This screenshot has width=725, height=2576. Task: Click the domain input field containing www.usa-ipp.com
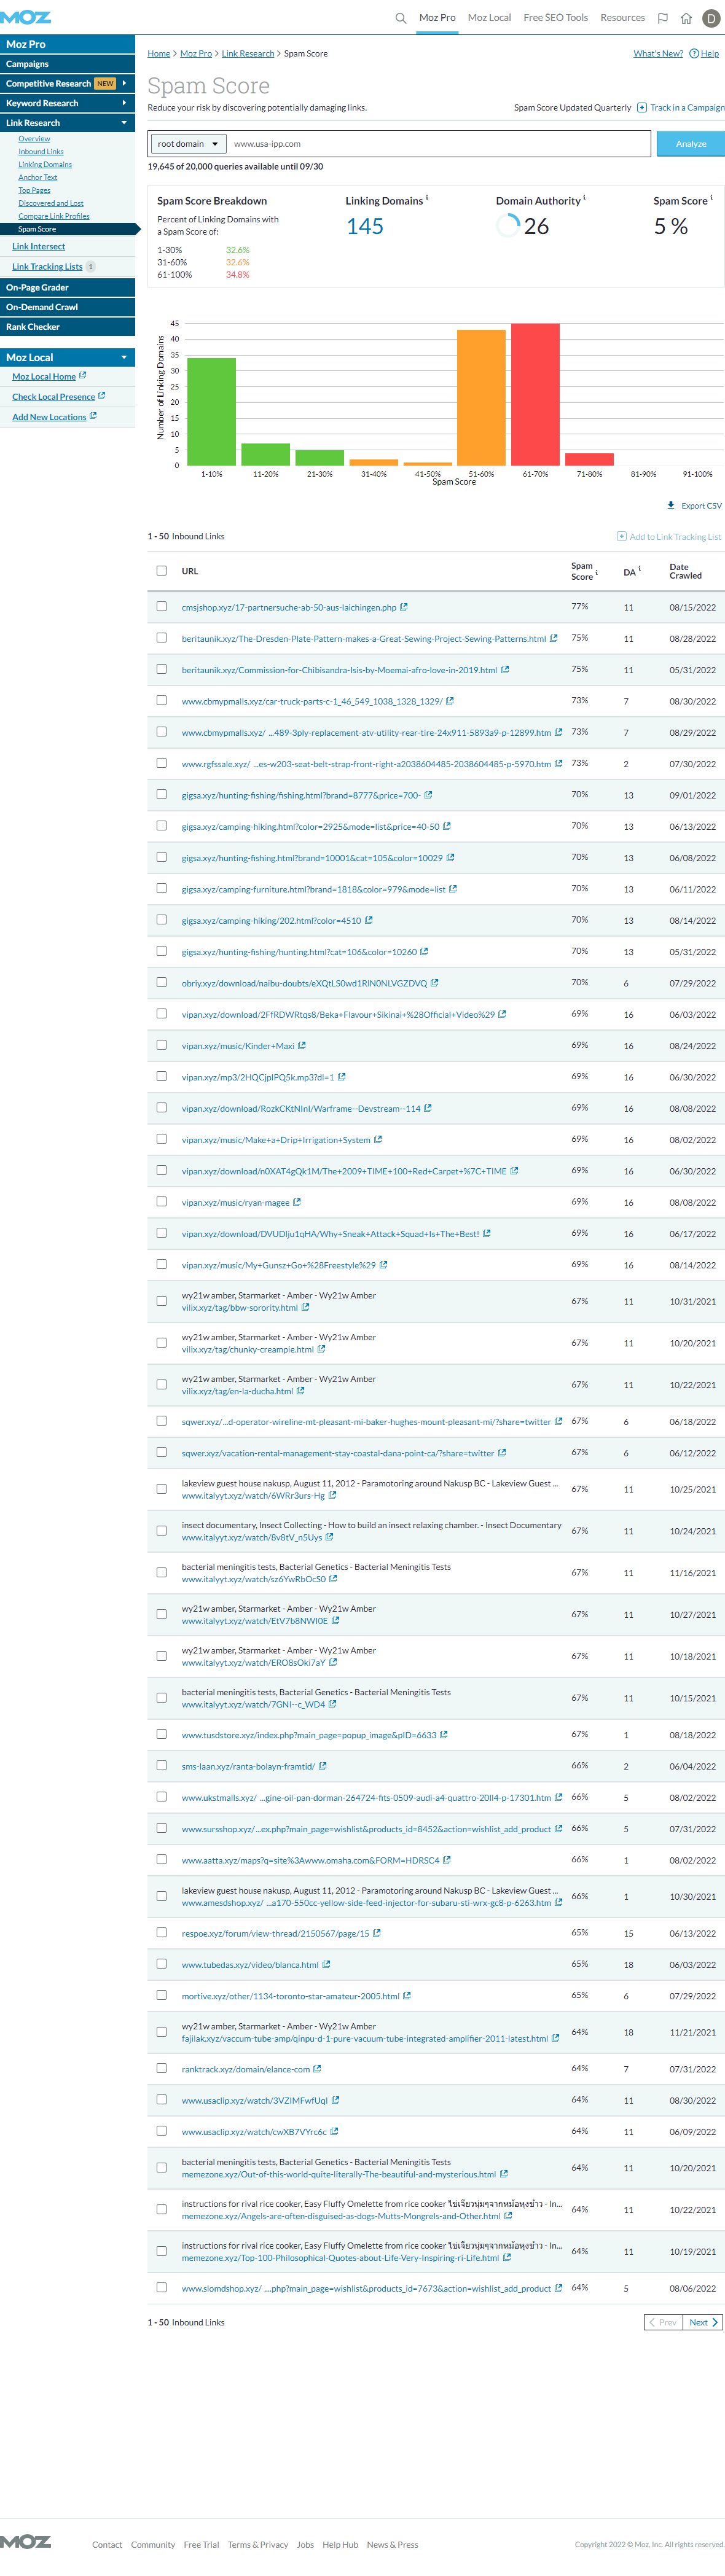439,144
